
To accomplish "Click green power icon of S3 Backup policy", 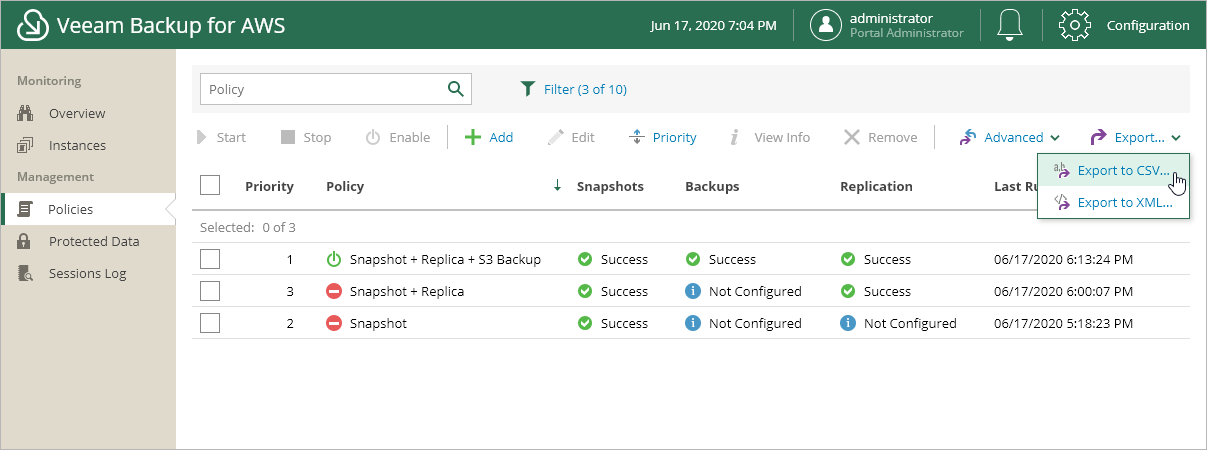I will tap(334, 259).
